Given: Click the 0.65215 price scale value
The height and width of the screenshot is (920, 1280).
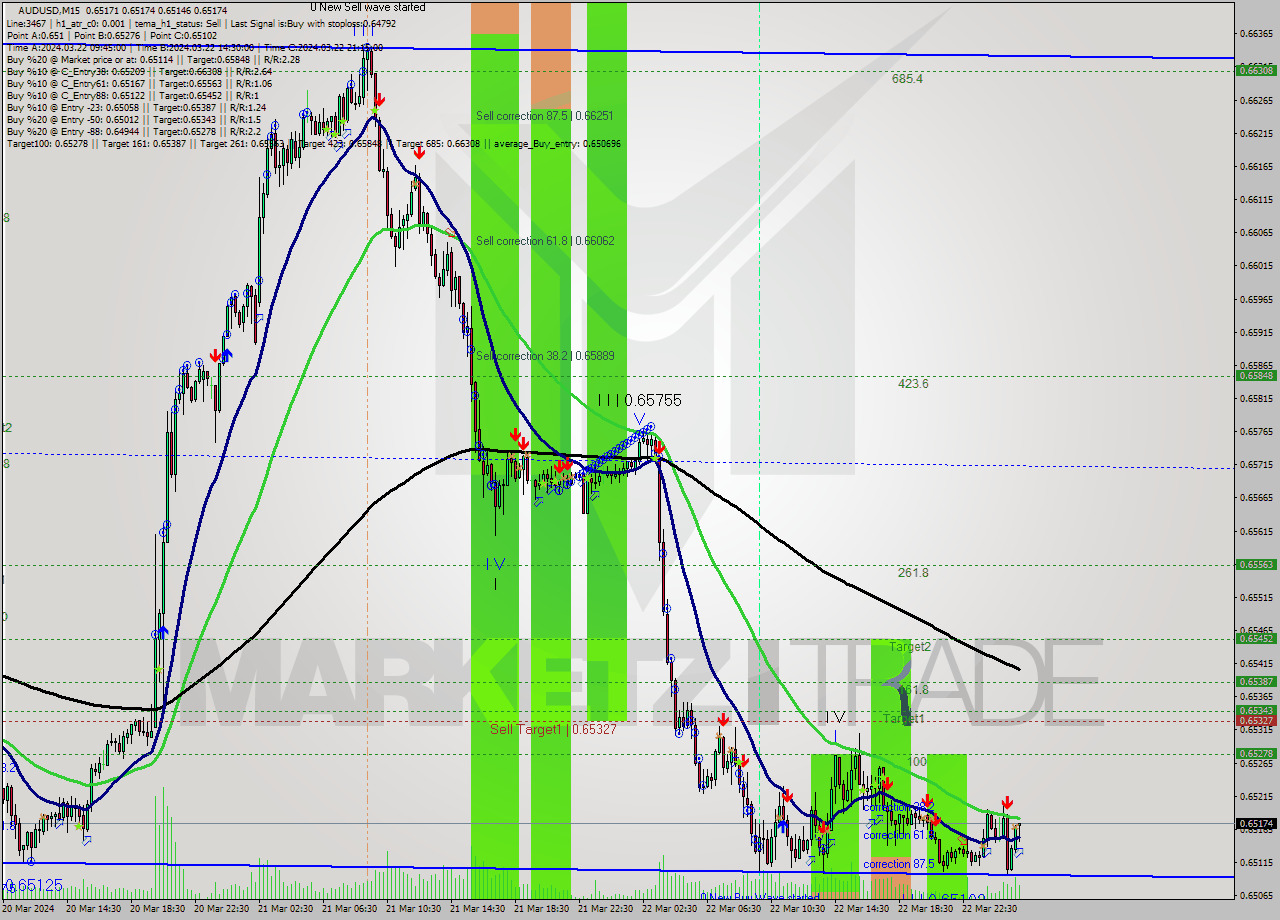Looking at the screenshot, I should 1256,796.
